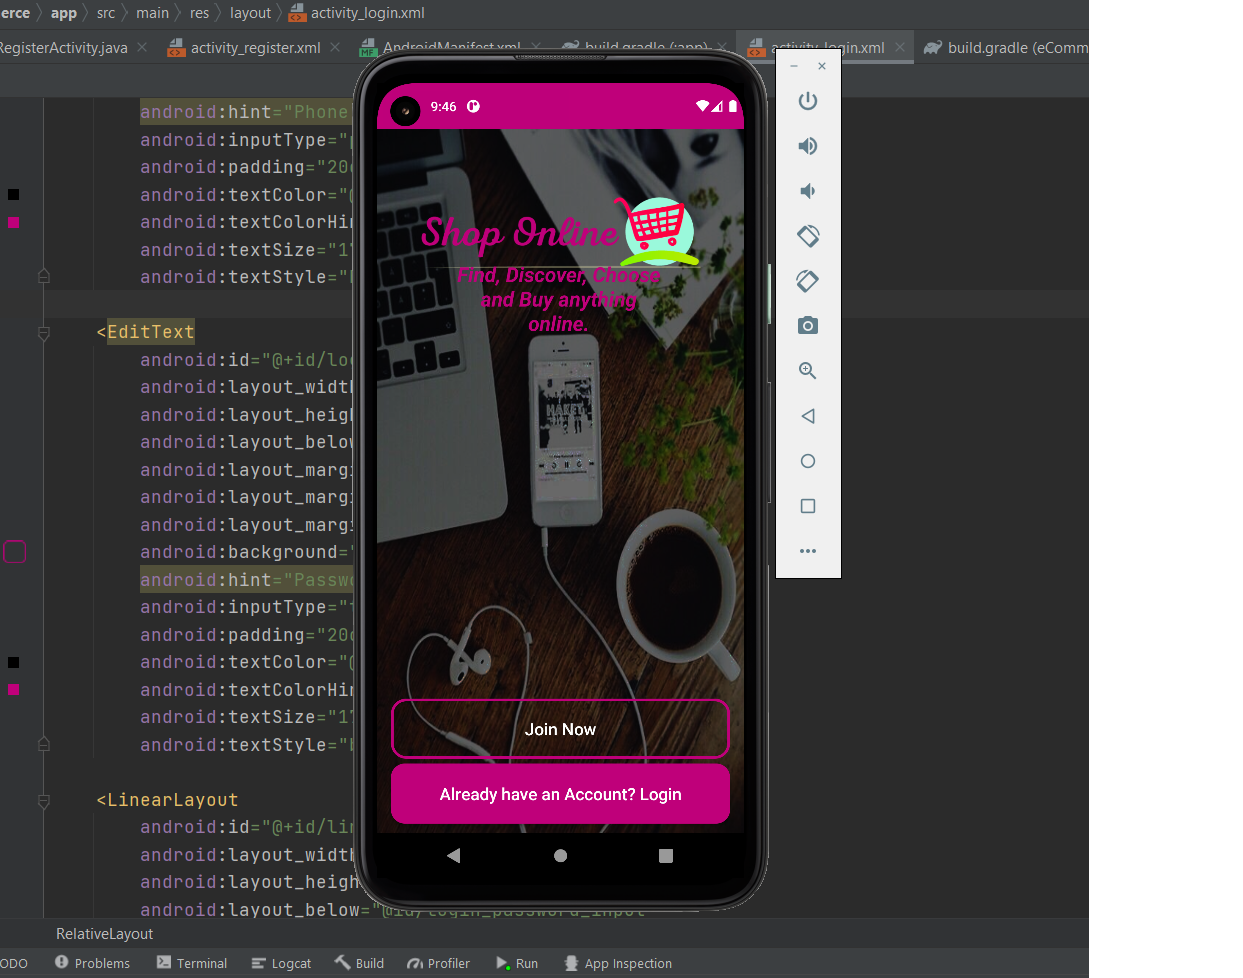Rotate emulator right icon
This screenshot has height=978, width=1243.
click(x=808, y=281)
